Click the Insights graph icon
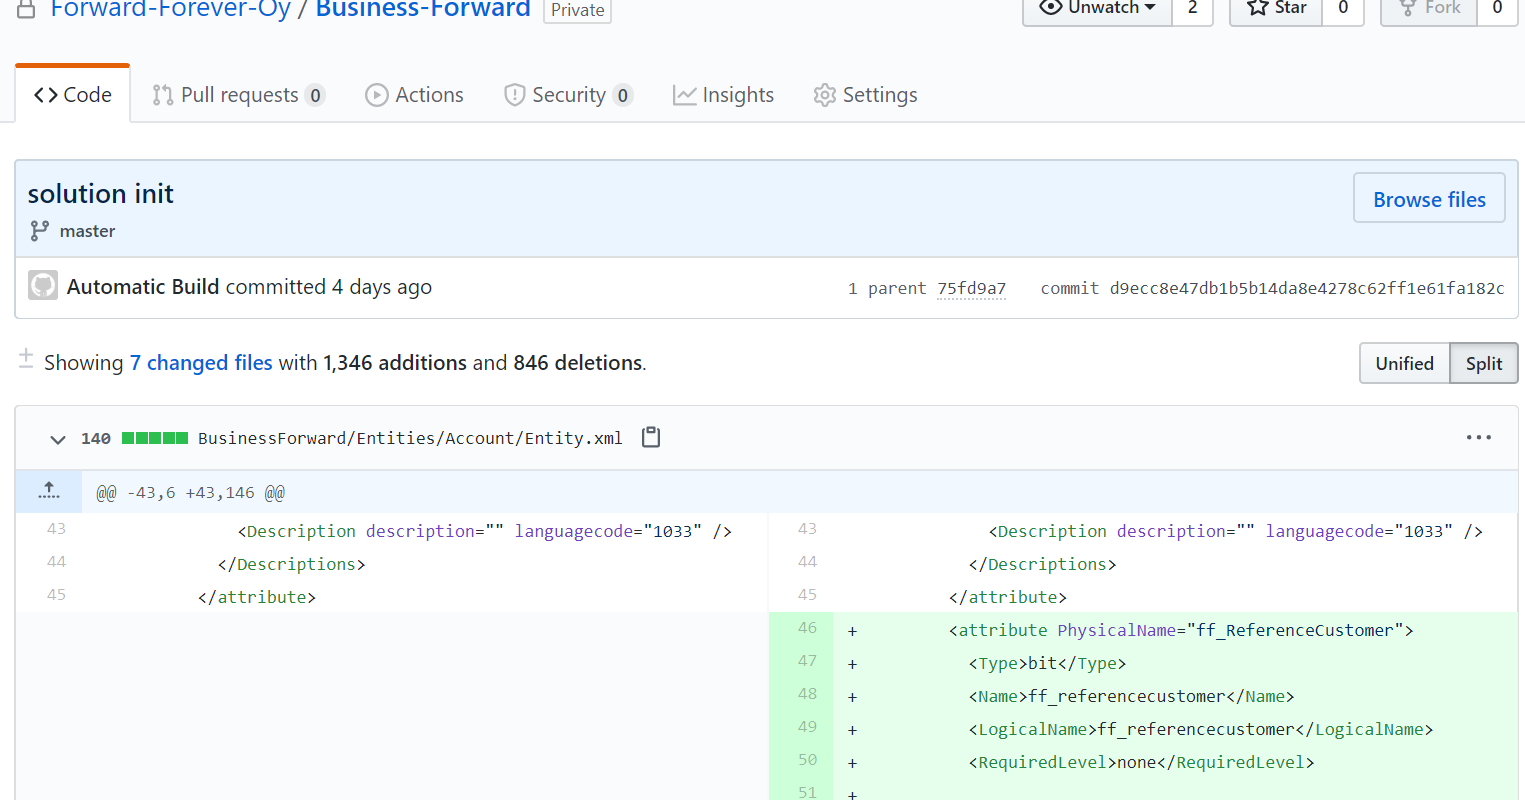1525x800 pixels. tap(684, 95)
